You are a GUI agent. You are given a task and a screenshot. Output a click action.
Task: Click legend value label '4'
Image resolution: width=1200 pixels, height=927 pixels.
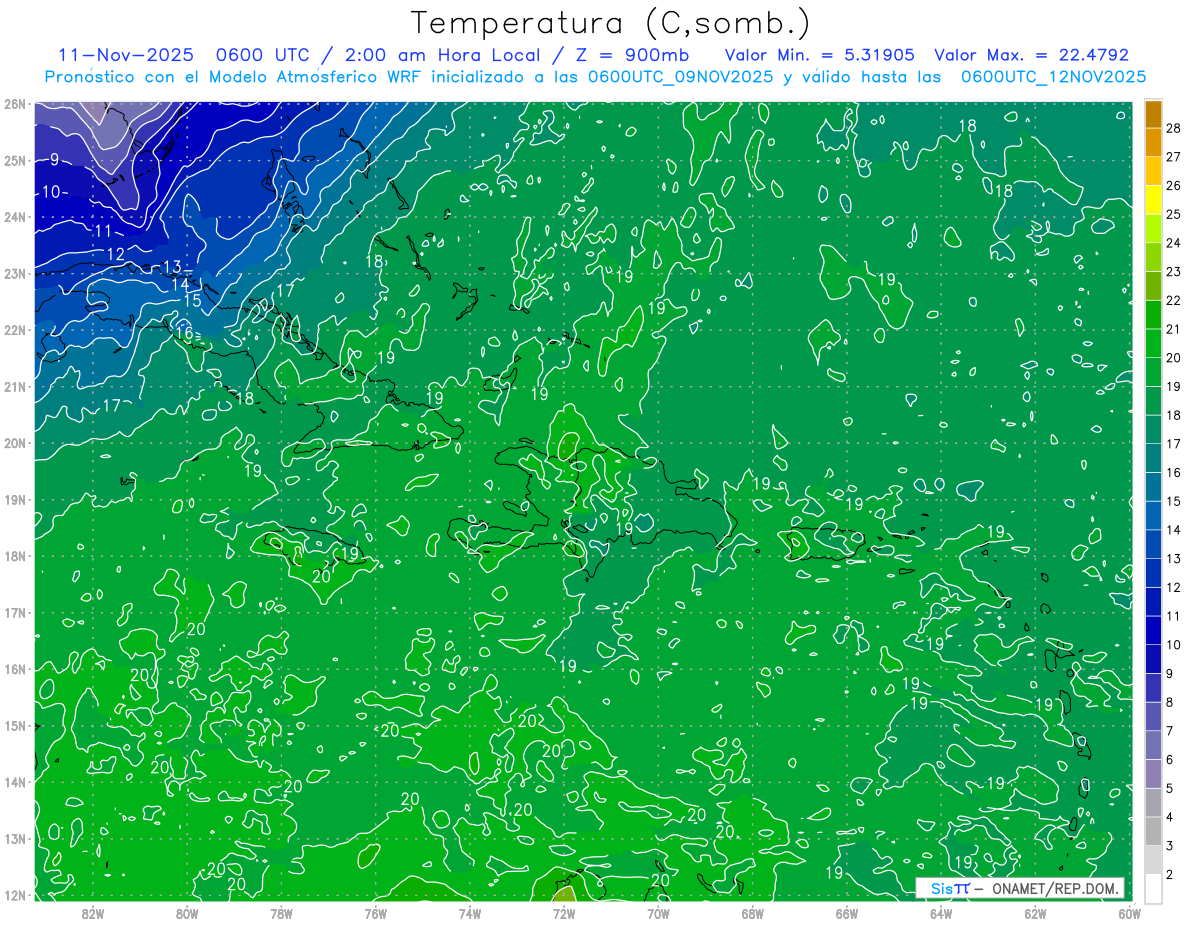(x=1169, y=817)
